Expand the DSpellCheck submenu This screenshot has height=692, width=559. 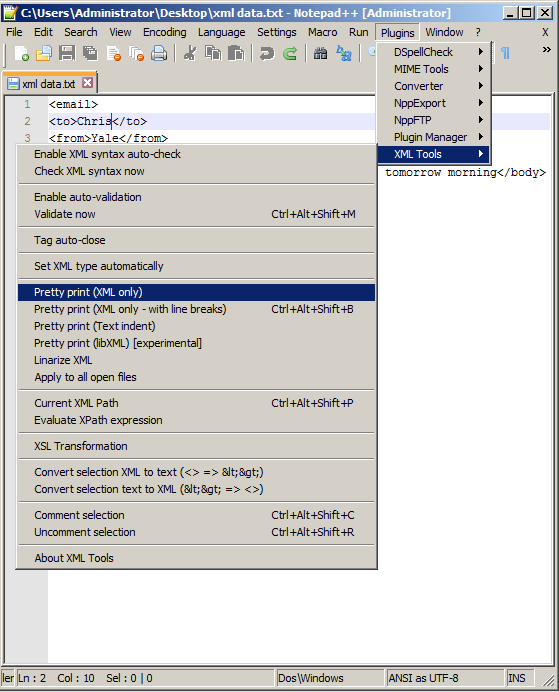pos(434,52)
